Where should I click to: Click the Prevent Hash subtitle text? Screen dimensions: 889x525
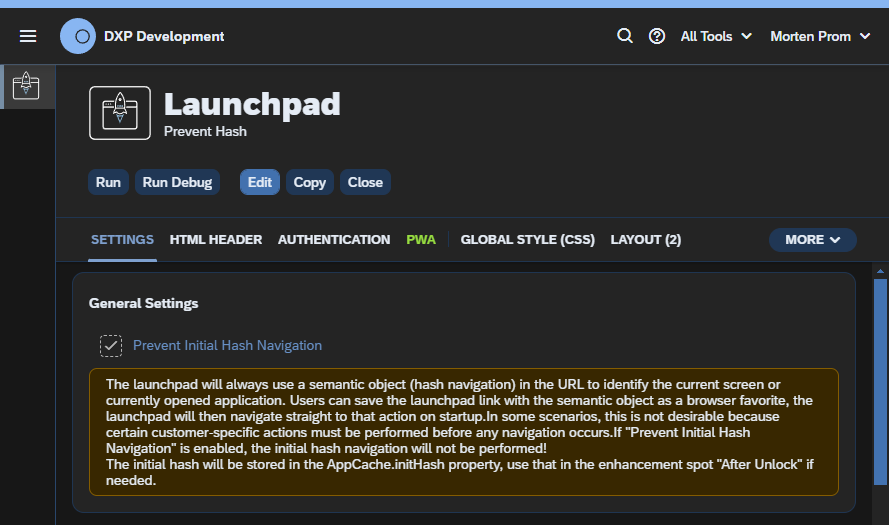coord(205,131)
